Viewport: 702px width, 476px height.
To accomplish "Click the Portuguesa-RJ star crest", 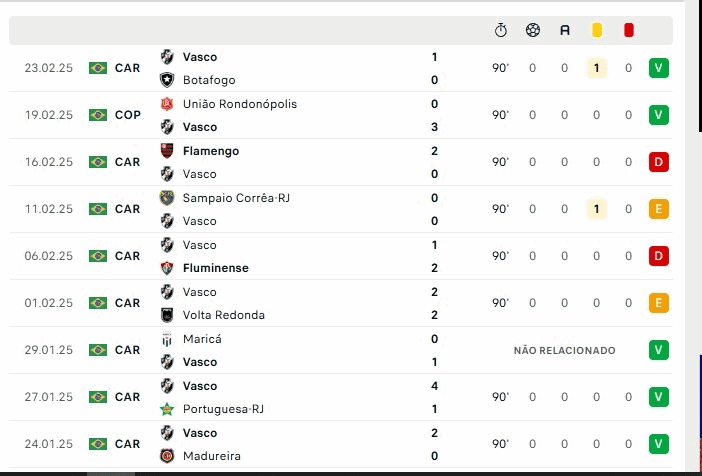I will tap(167, 409).
